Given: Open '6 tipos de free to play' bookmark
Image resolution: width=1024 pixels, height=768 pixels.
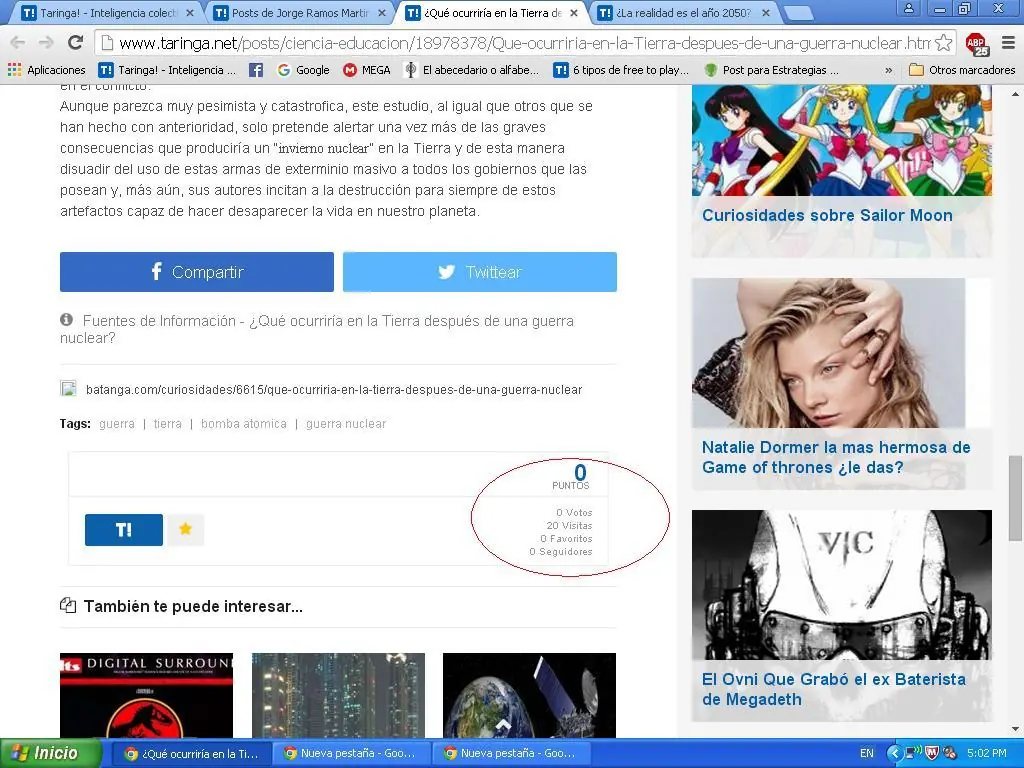Looking at the screenshot, I should (621, 70).
